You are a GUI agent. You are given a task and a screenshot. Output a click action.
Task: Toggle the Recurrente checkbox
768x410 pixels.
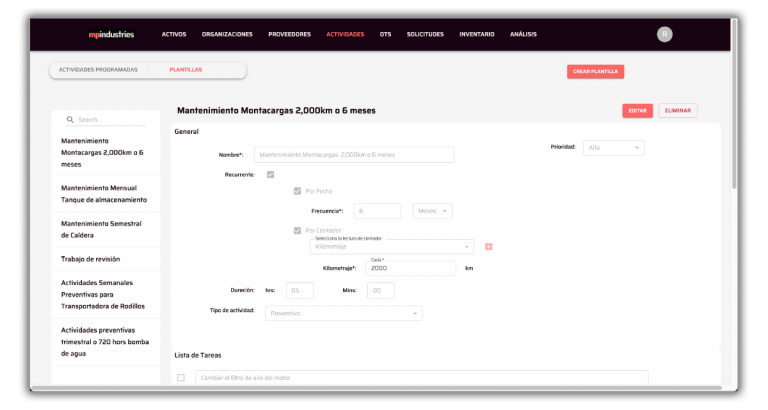tap(270, 174)
